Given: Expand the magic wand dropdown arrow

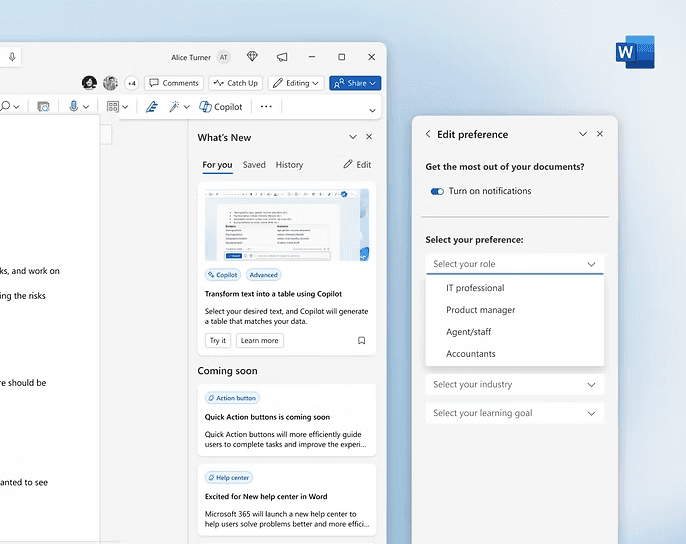Looking at the screenshot, I should click(x=187, y=107).
